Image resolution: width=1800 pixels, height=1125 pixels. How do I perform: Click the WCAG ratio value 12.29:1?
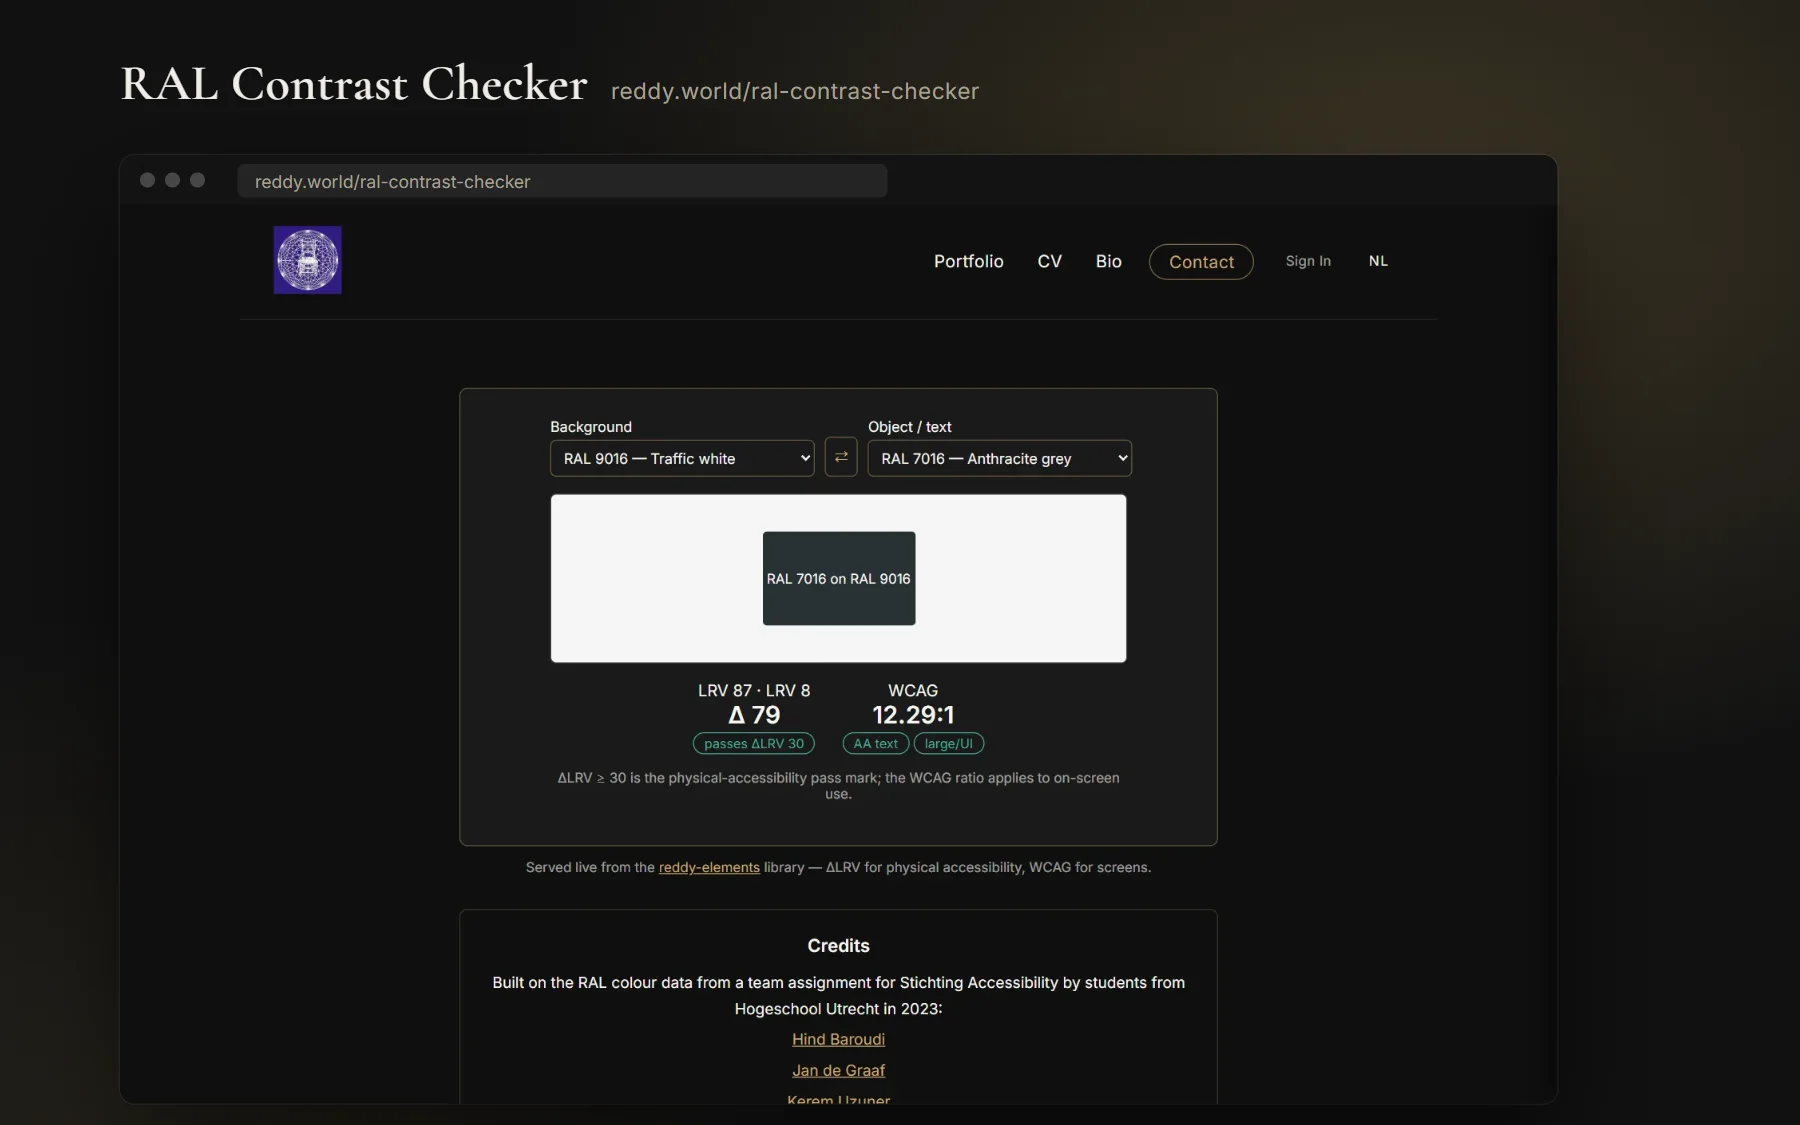click(x=913, y=715)
